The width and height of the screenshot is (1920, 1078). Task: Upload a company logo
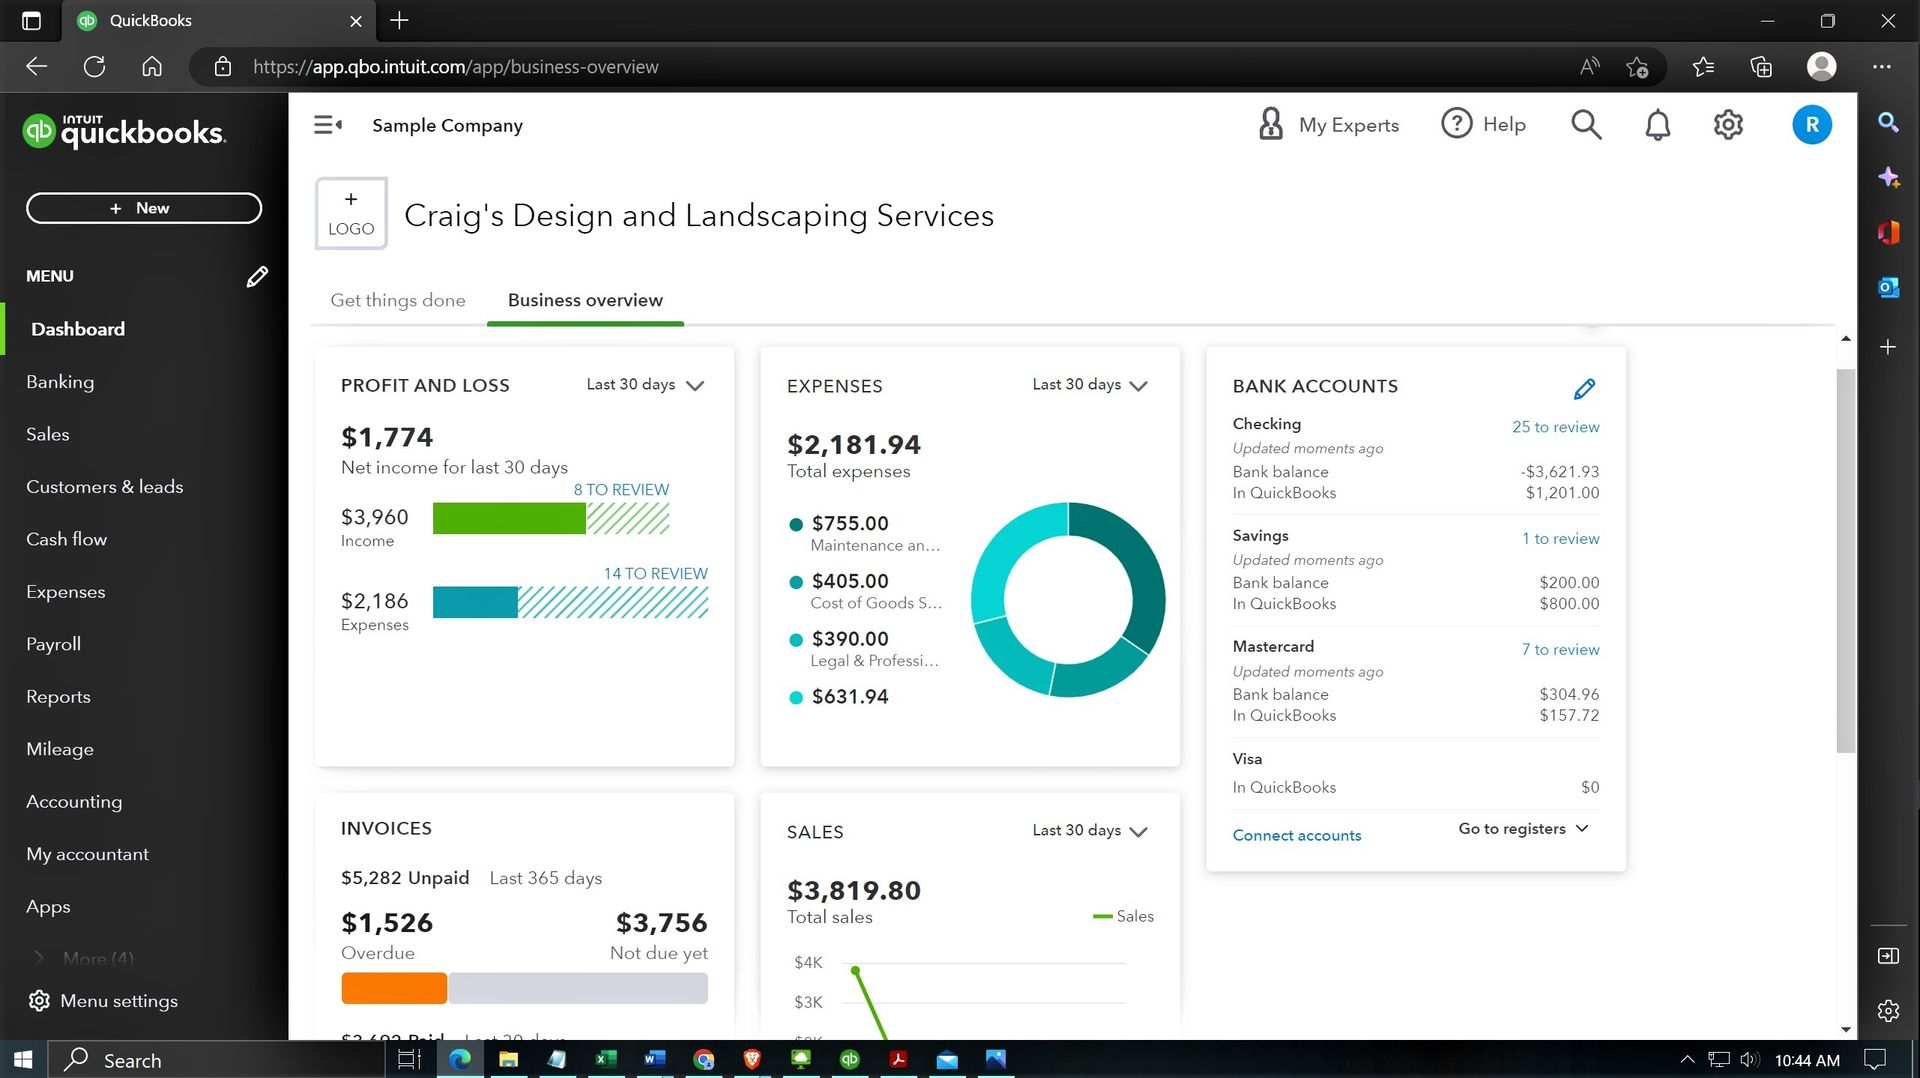pyautogui.click(x=350, y=213)
